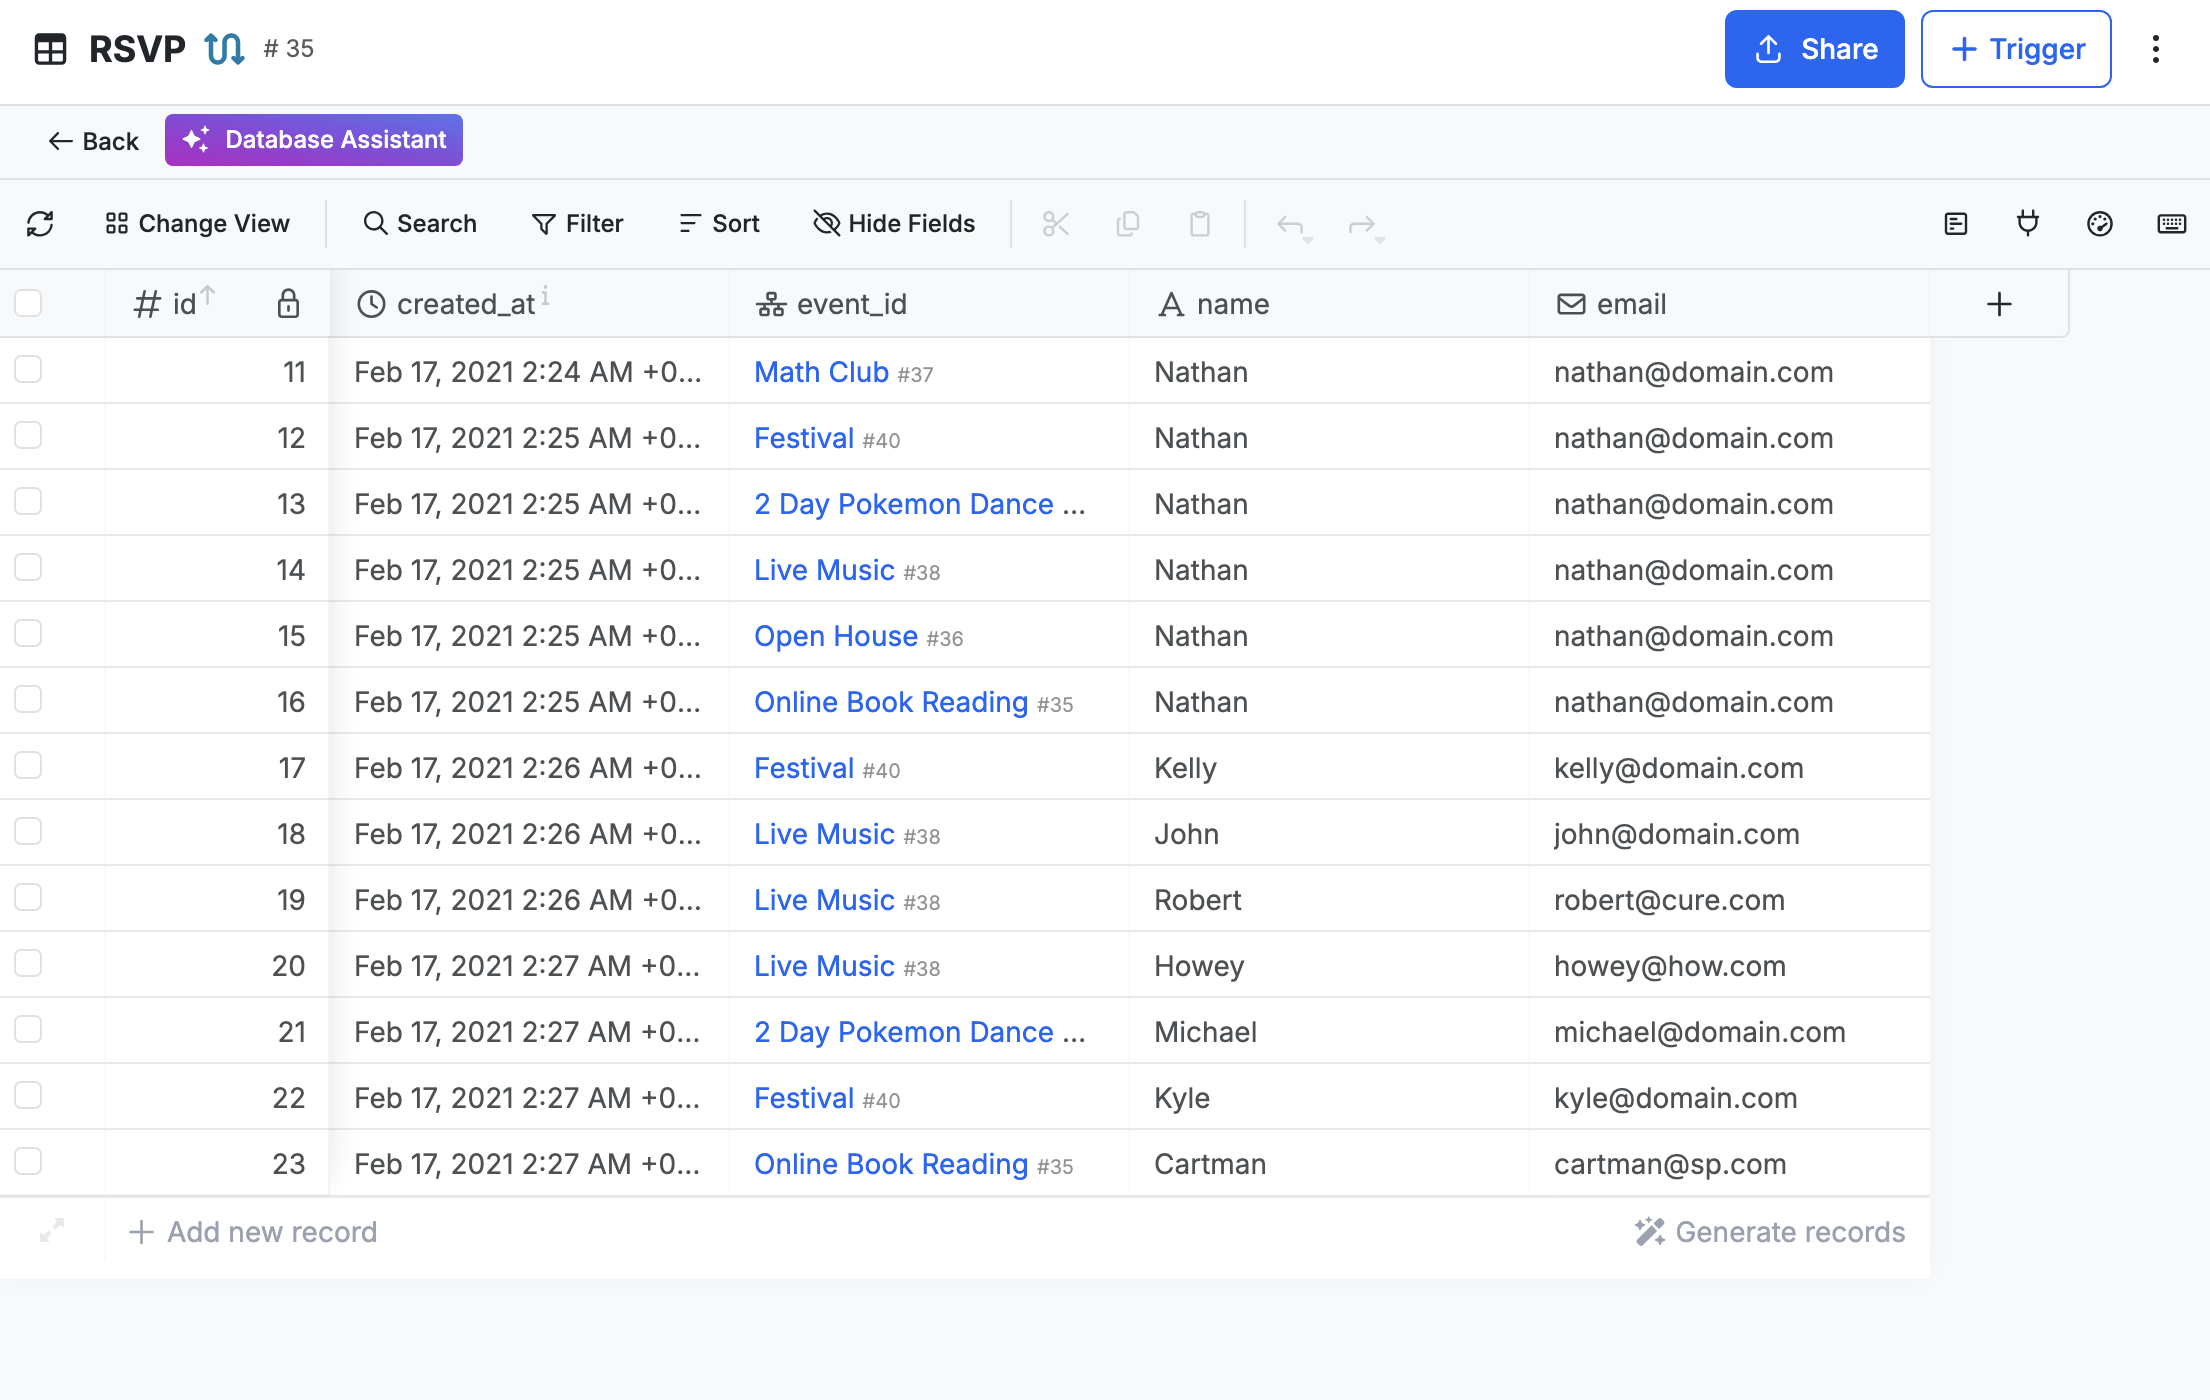Open record details panel icon
2210x1400 pixels.
pyautogui.click(x=1956, y=224)
